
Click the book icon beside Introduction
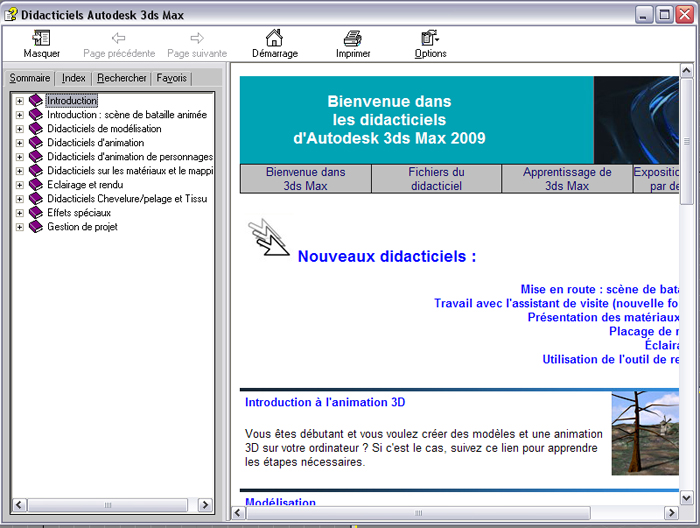point(36,100)
